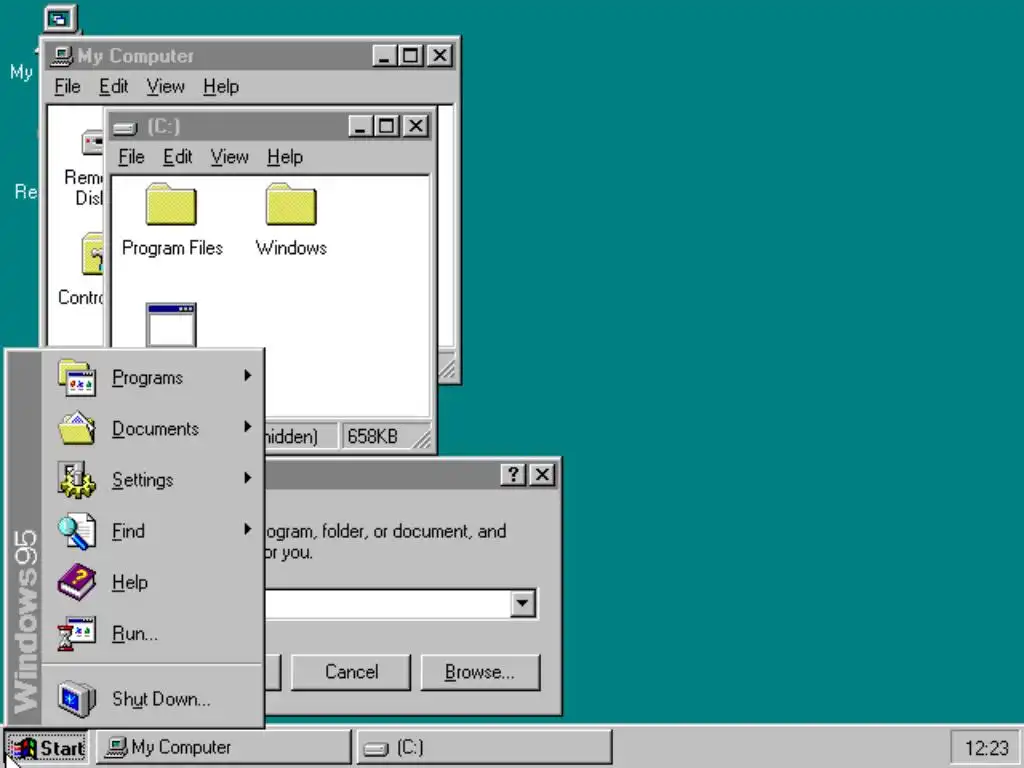Open File menu in My Computer window
The width and height of the screenshot is (1024, 768).
coord(67,87)
